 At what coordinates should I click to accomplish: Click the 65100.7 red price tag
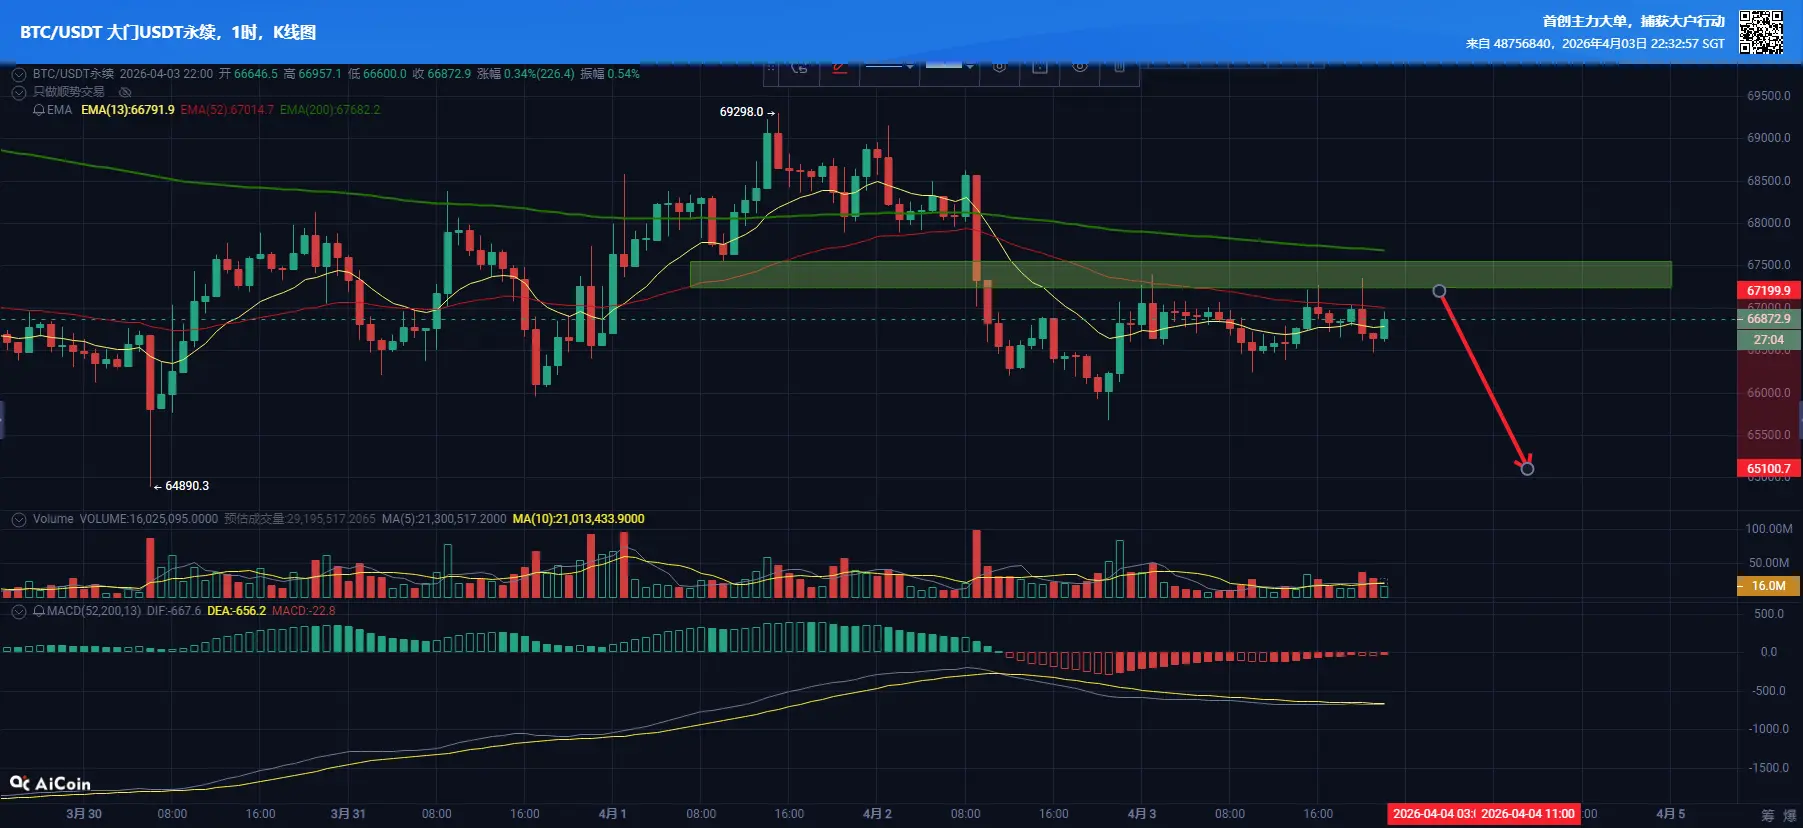tap(1769, 469)
